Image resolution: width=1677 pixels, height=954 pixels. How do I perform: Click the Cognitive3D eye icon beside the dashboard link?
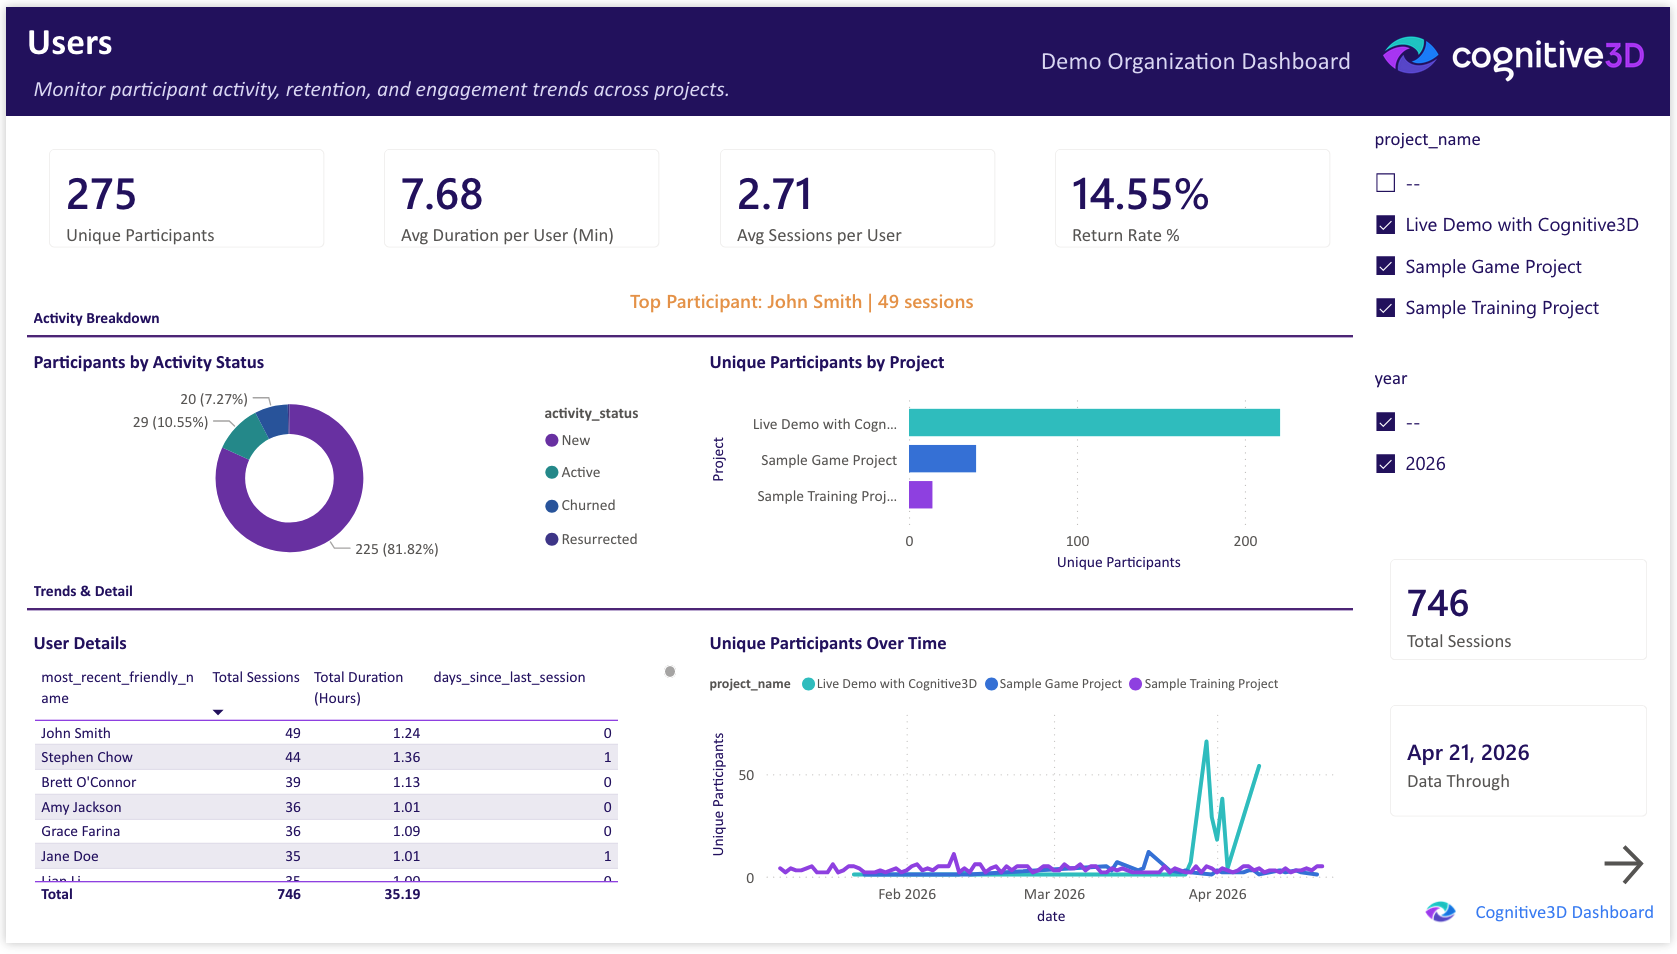click(x=1440, y=911)
